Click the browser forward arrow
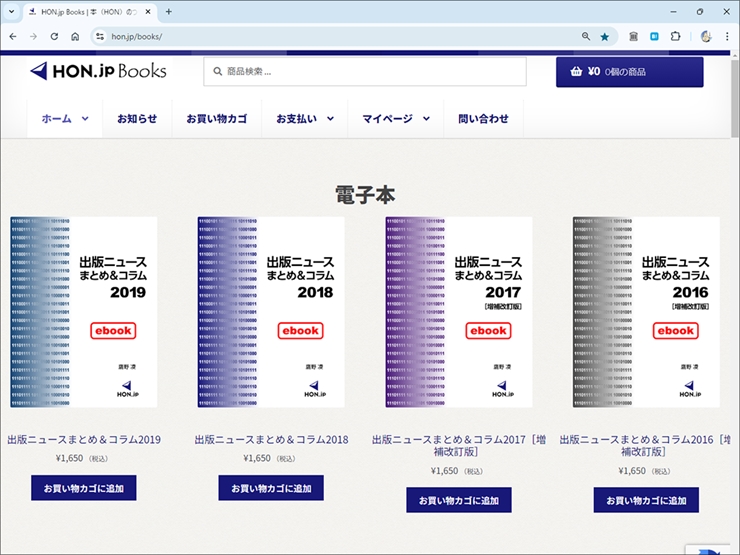 (x=34, y=36)
